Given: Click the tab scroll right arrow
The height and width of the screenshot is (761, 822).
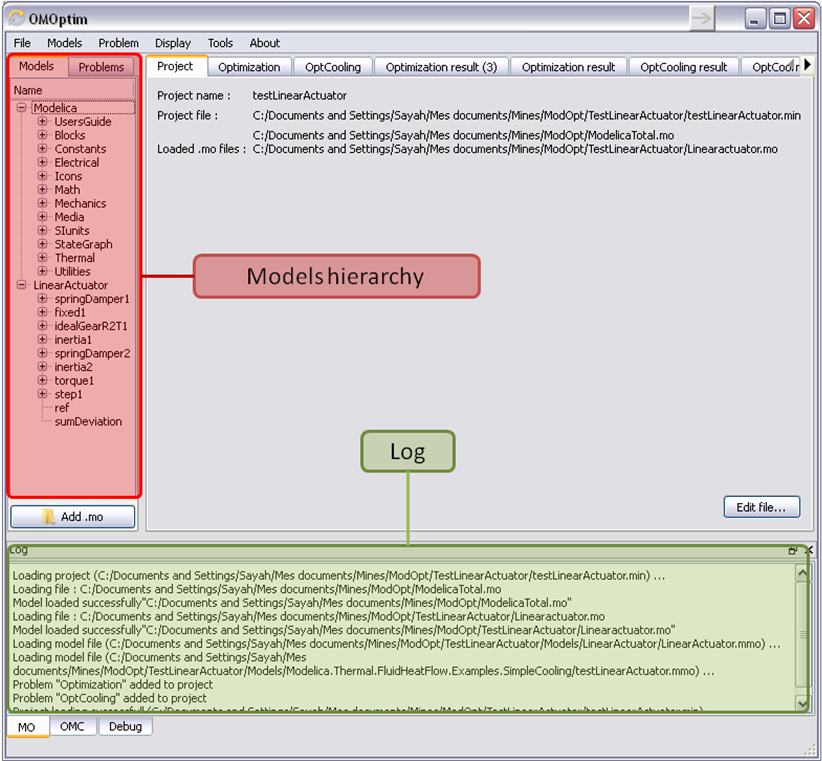Looking at the screenshot, I should (807, 66).
